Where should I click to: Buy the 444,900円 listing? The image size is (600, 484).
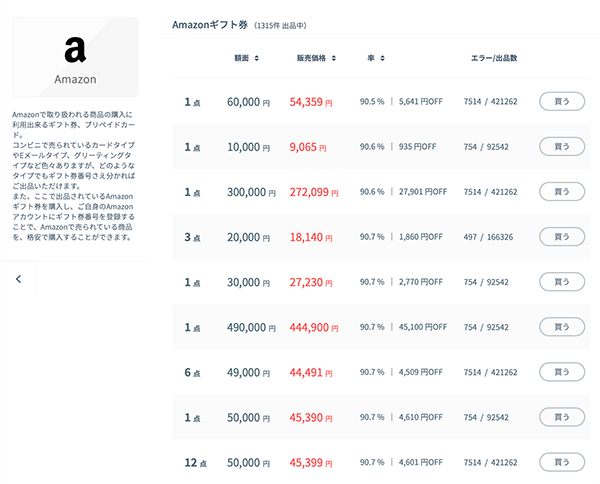click(562, 327)
